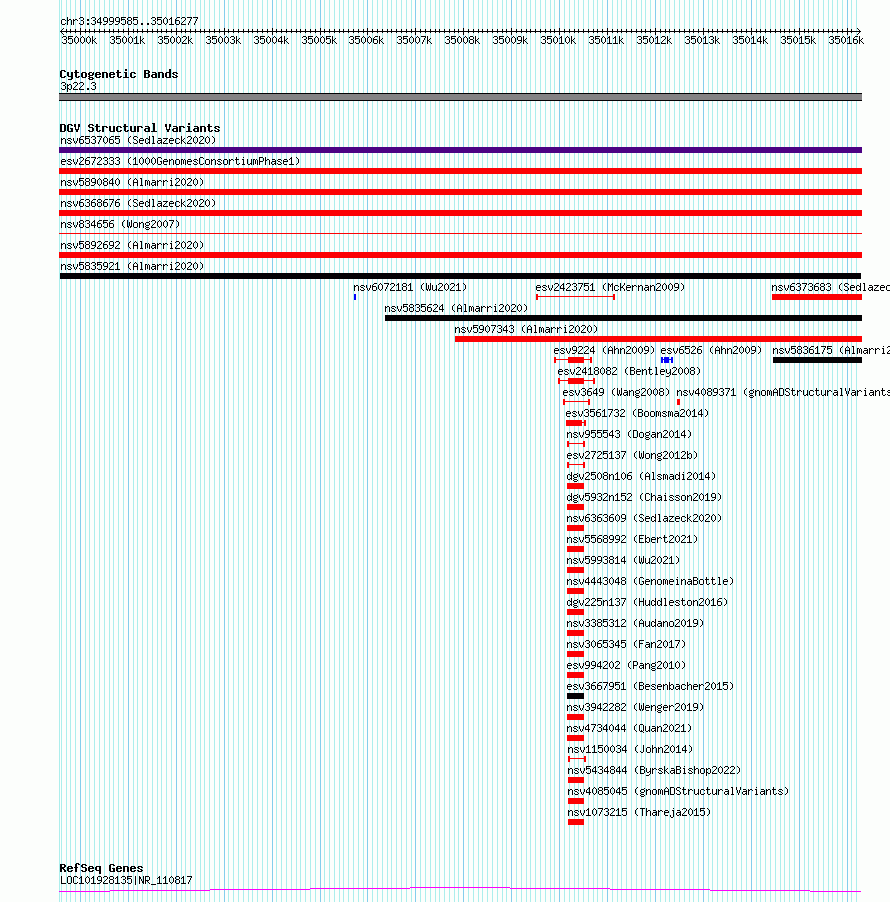Screen dimensions: 890x902
Task: Click the 35016k ruler position
Action: [846, 40]
